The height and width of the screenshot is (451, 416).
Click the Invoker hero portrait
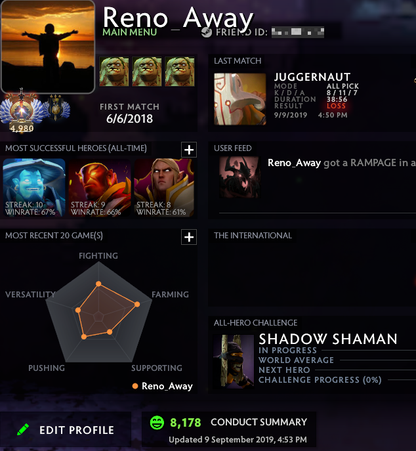click(164, 188)
